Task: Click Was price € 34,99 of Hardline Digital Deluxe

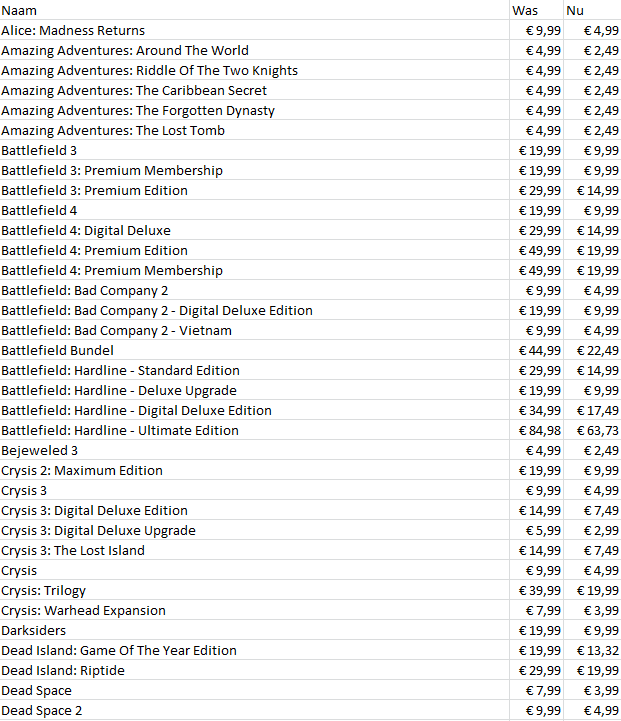Action: (536, 410)
